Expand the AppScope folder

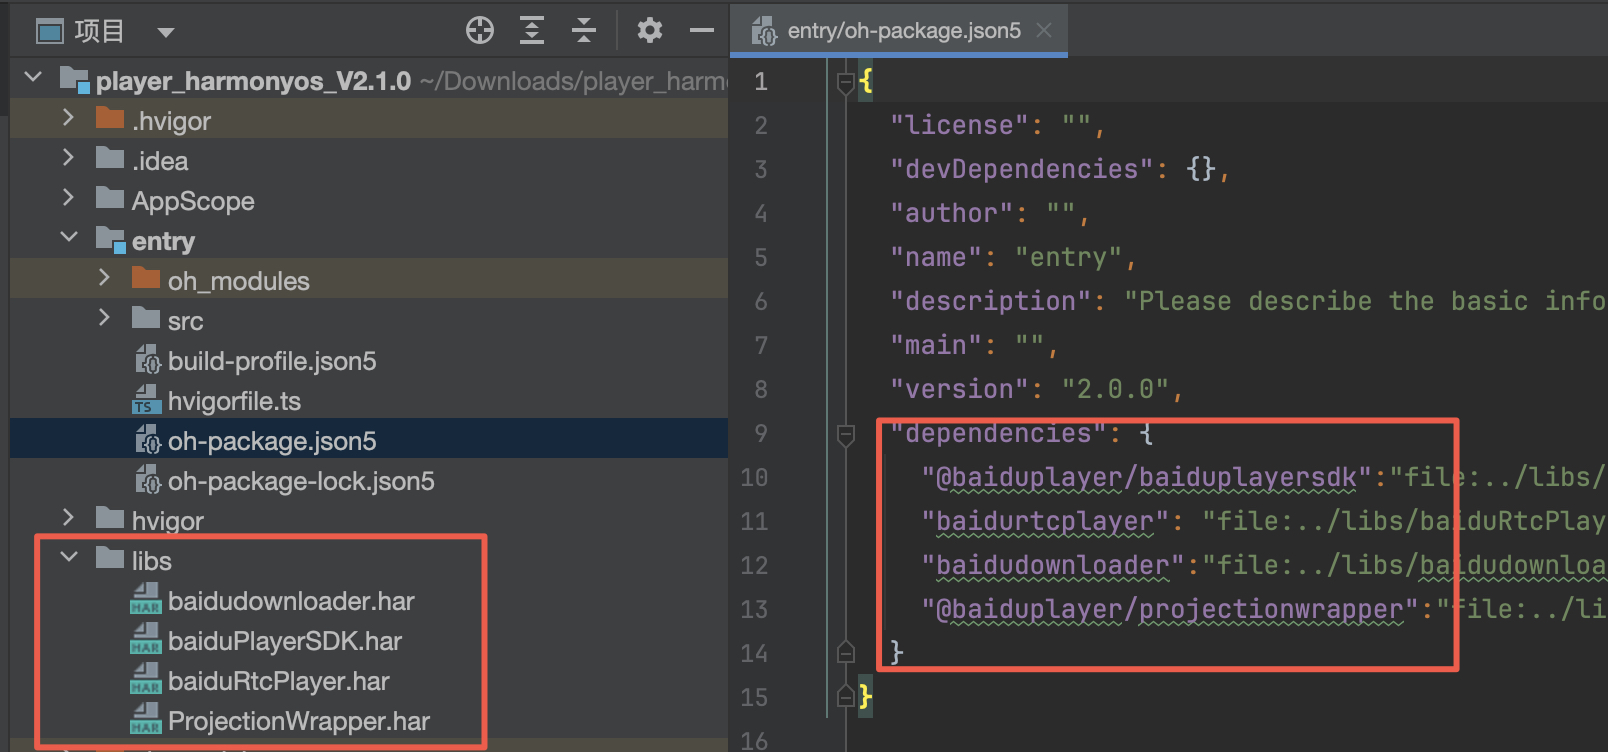point(68,197)
